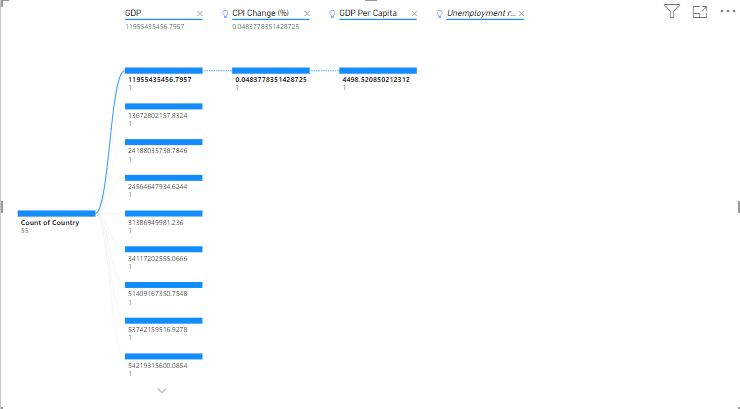Remove the Unemployment rate level
Screen dimensions: 740x409
point(521,14)
